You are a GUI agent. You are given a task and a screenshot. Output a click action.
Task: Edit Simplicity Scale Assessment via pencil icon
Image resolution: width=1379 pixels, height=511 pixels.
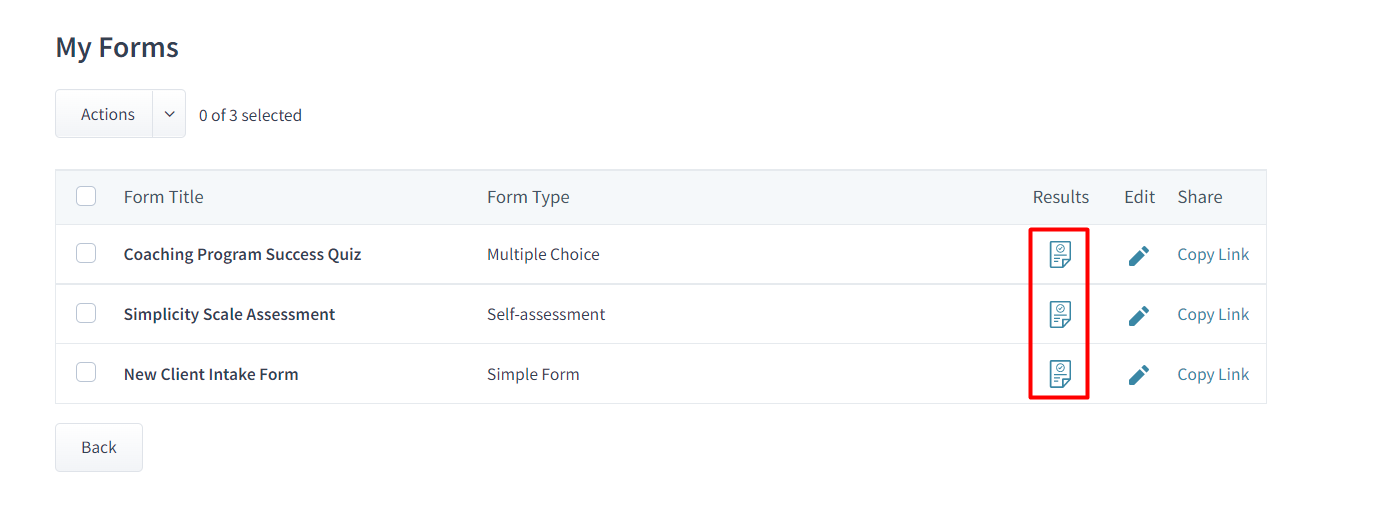point(1138,316)
